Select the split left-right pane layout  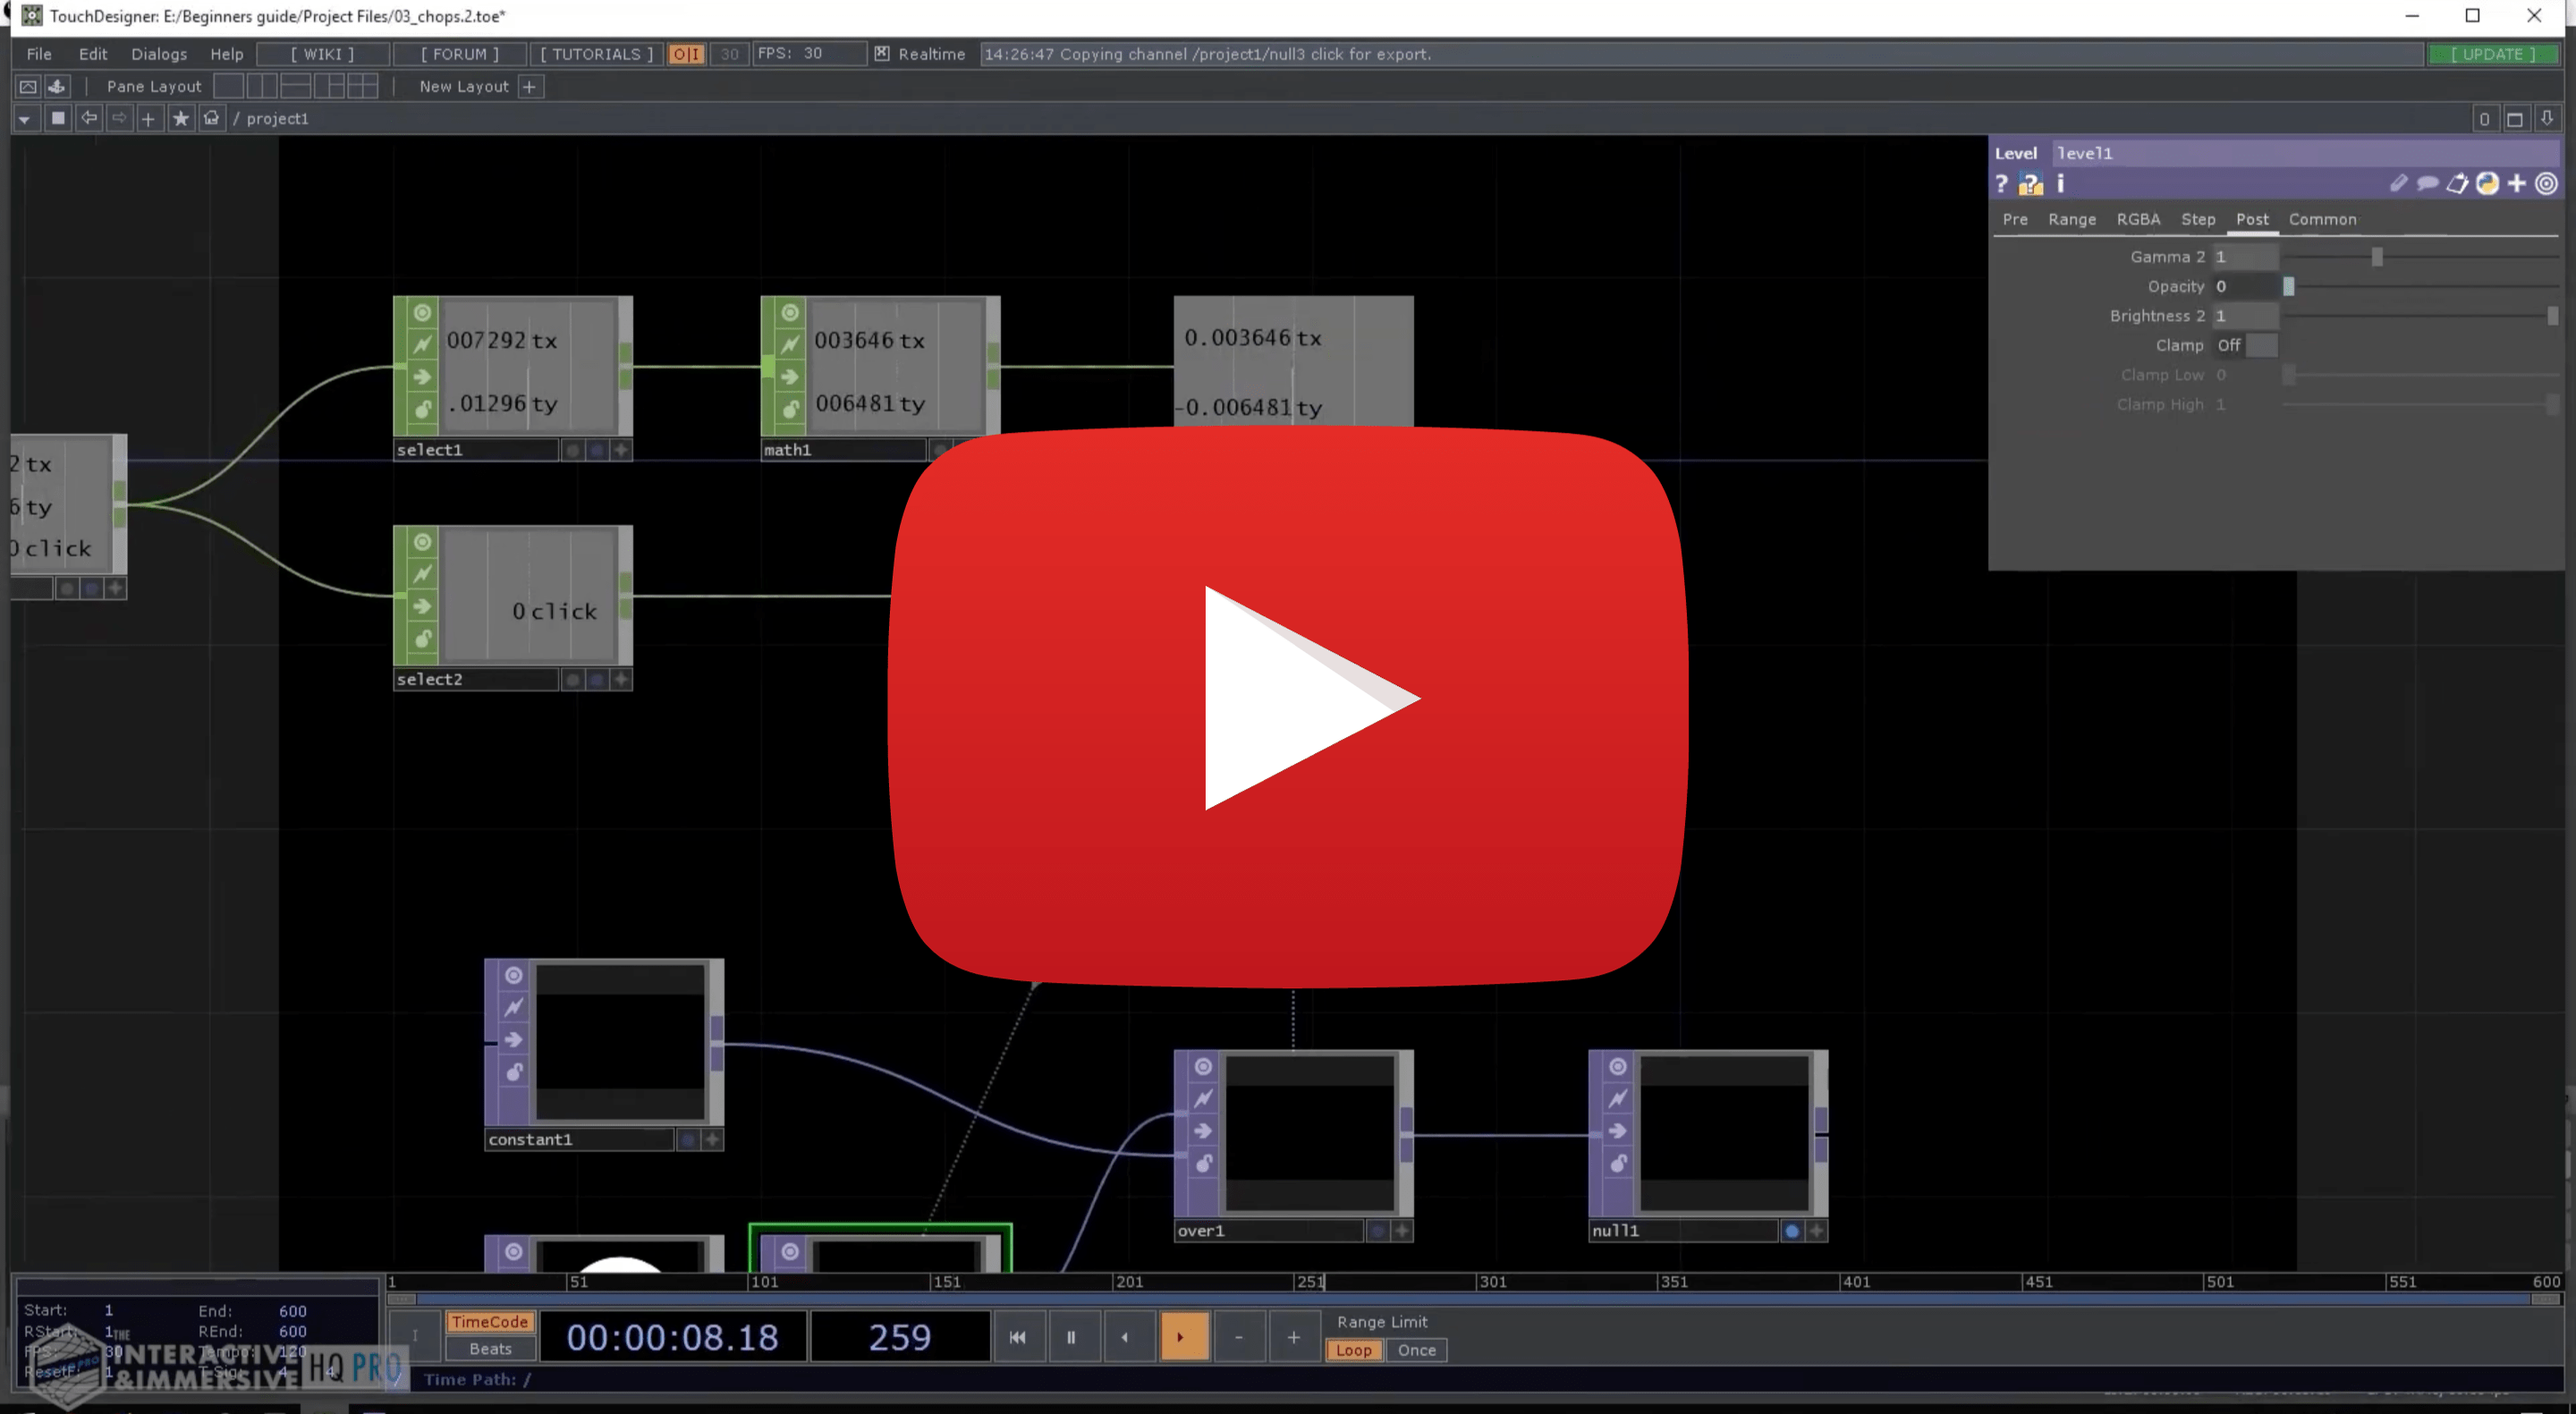pos(261,86)
